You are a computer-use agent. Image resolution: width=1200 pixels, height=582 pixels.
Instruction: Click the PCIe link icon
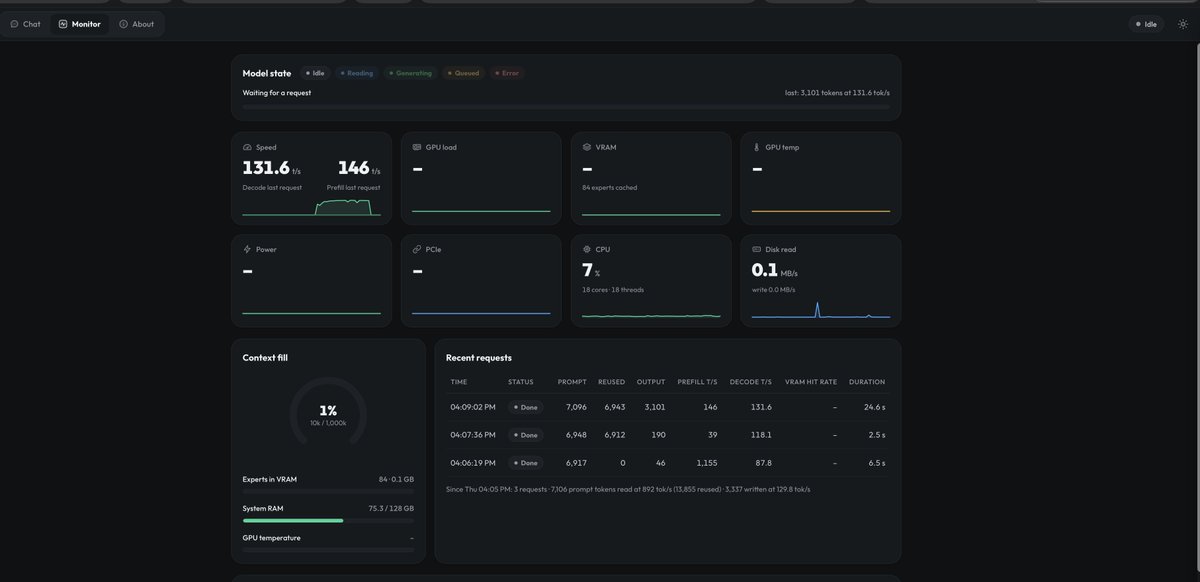[417, 249]
